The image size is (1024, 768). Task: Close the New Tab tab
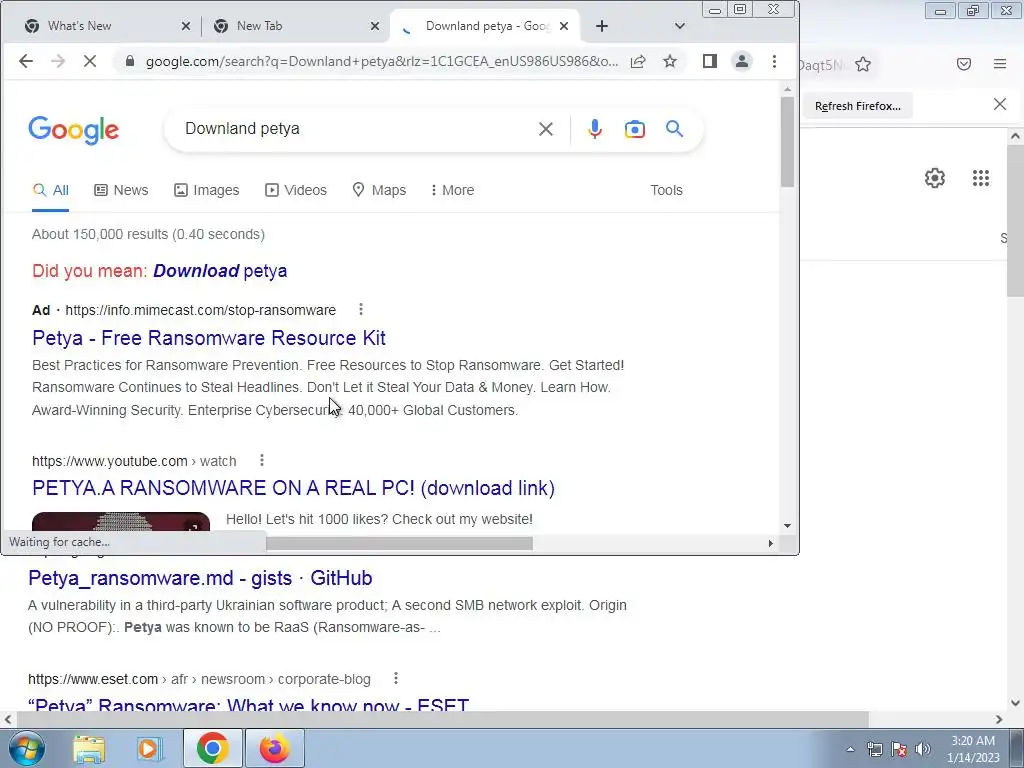coord(374,26)
